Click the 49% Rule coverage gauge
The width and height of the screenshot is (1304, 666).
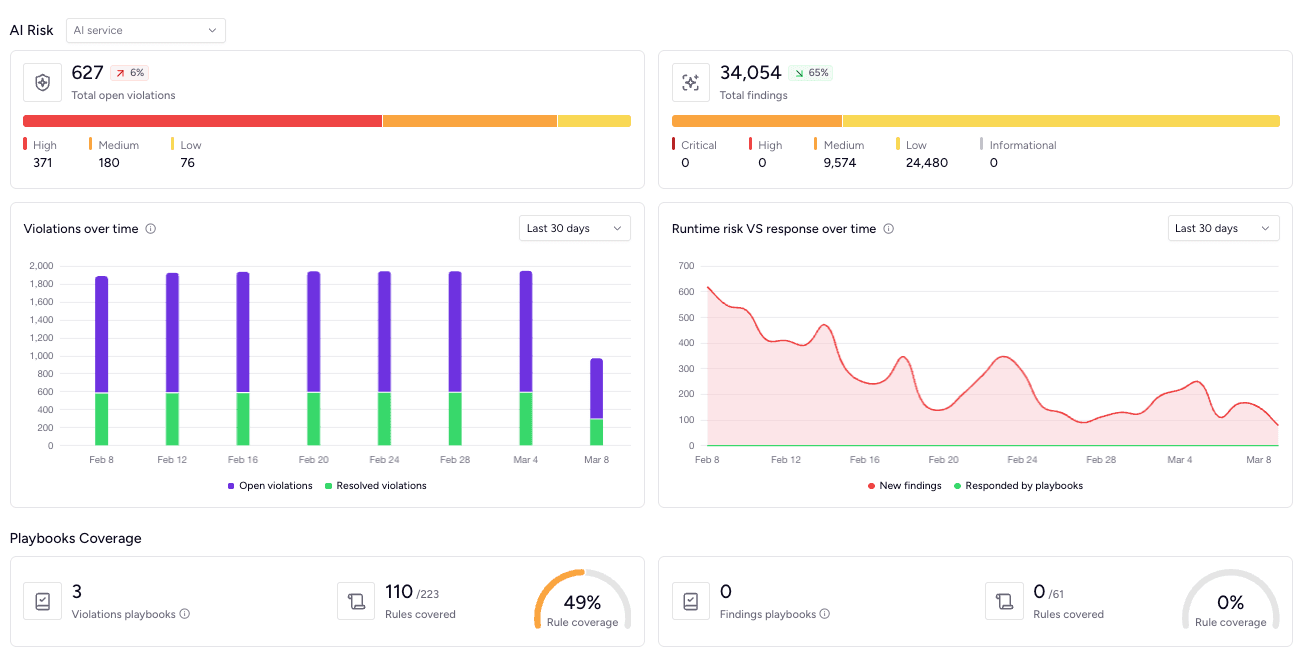tap(582, 600)
